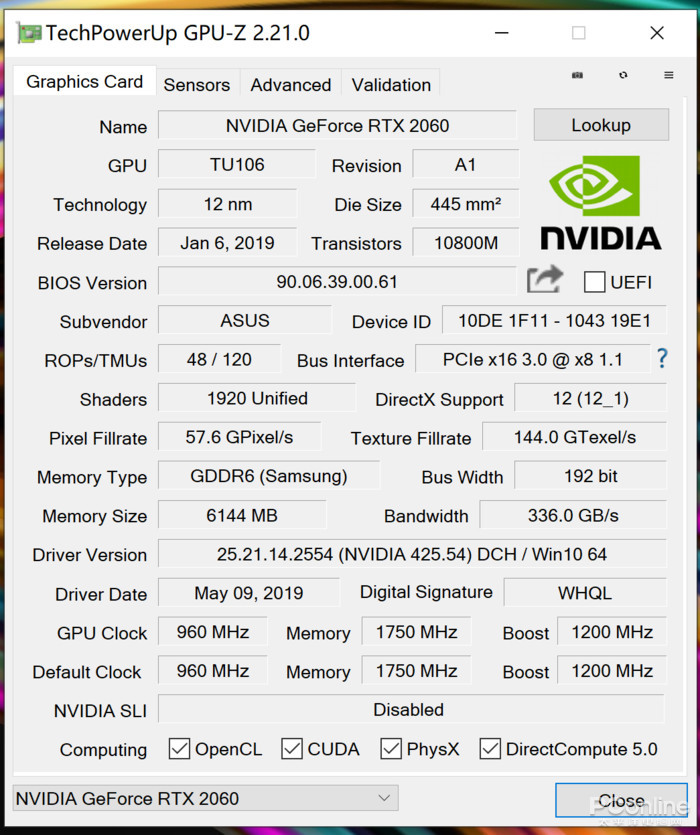Click the GPU-Z app icon in title bar

click(29, 33)
